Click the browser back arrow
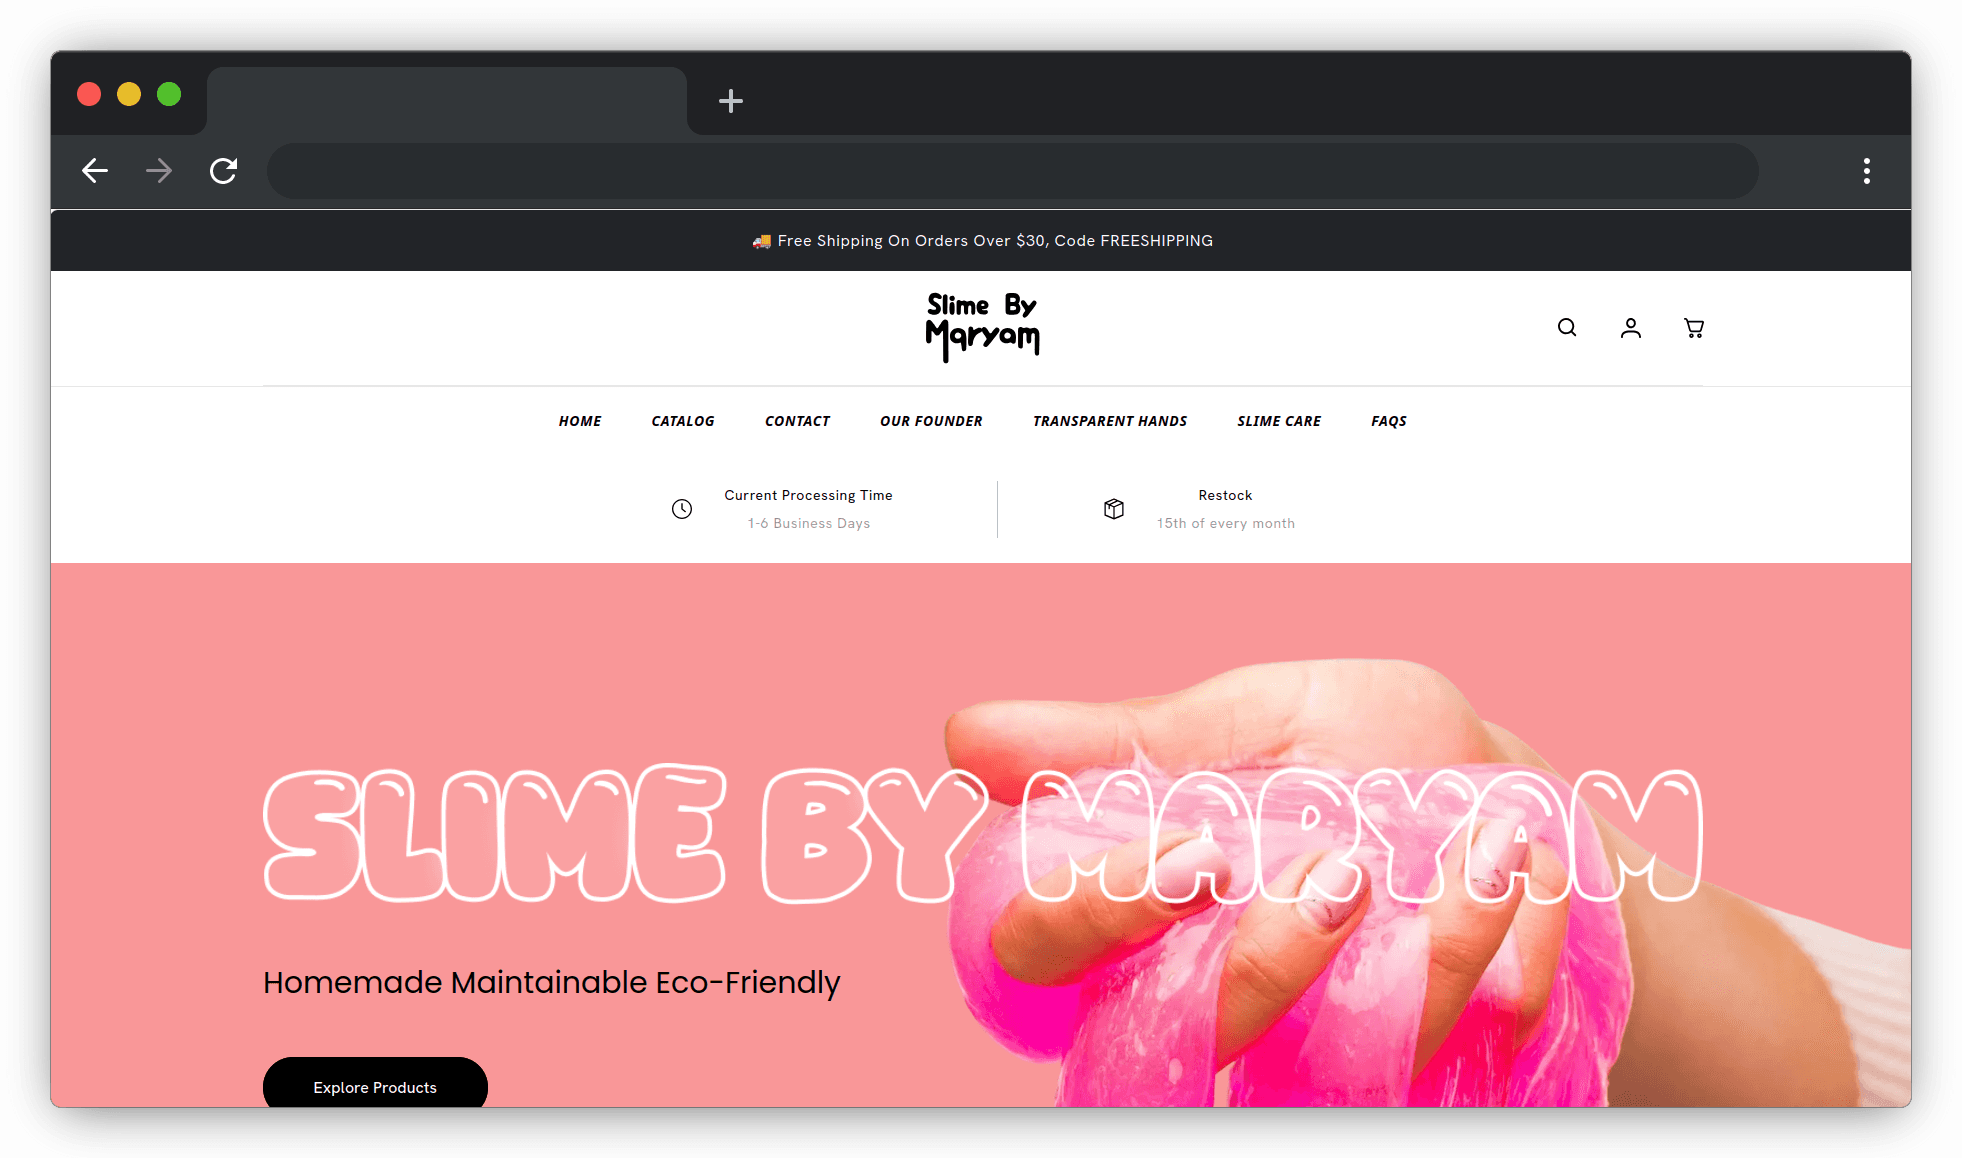The height and width of the screenshot is (1158, 1962). [95, 171]
